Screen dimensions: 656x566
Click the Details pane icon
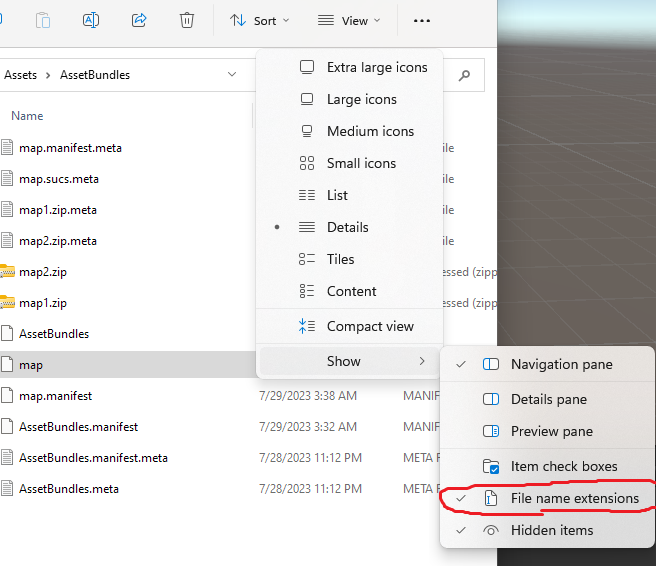pos(491,400)
